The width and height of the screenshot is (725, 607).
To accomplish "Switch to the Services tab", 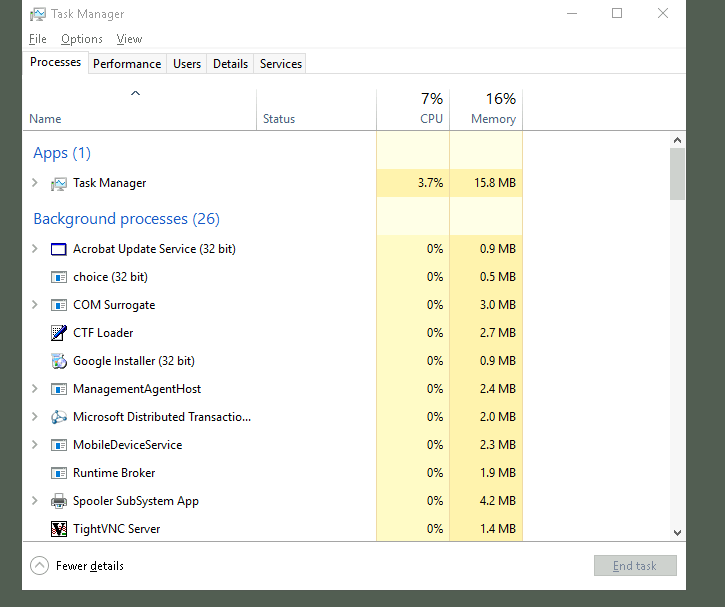I will coord(281,64).
